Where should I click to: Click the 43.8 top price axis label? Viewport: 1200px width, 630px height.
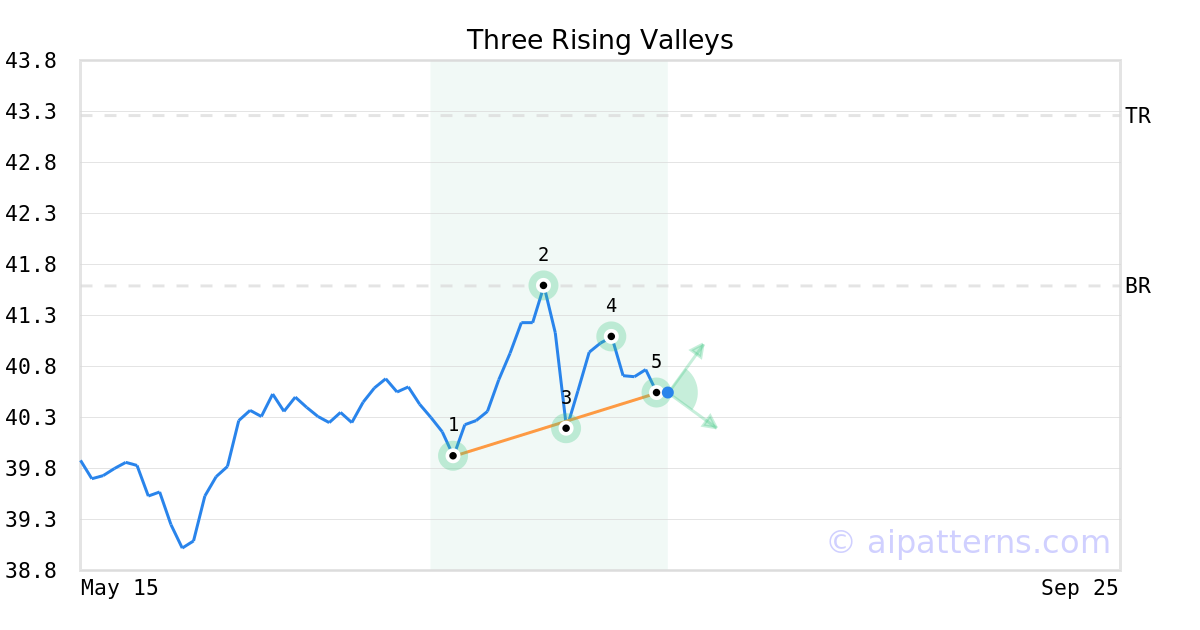[30, 61]
